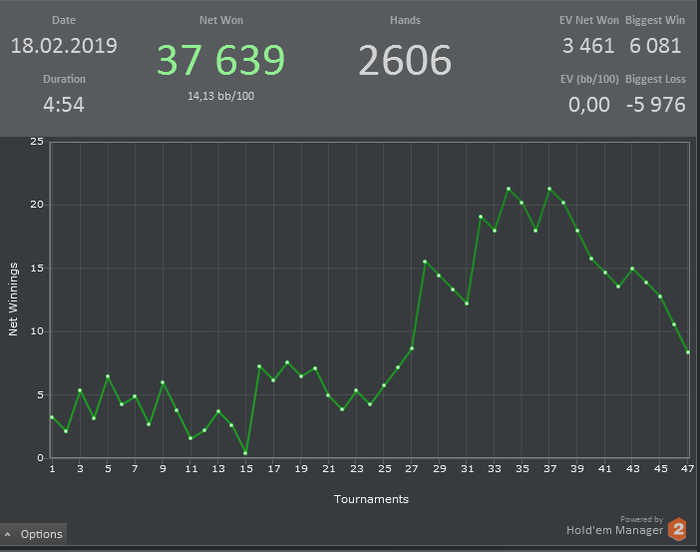Click the 14,13 bb/100 rate text
Viewport: 700px width, 552px height.
[x=221, y=96]
